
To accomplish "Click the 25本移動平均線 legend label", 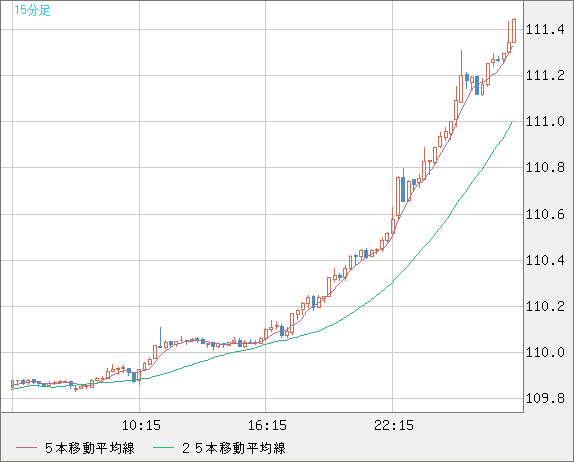I will coord(234,448).
